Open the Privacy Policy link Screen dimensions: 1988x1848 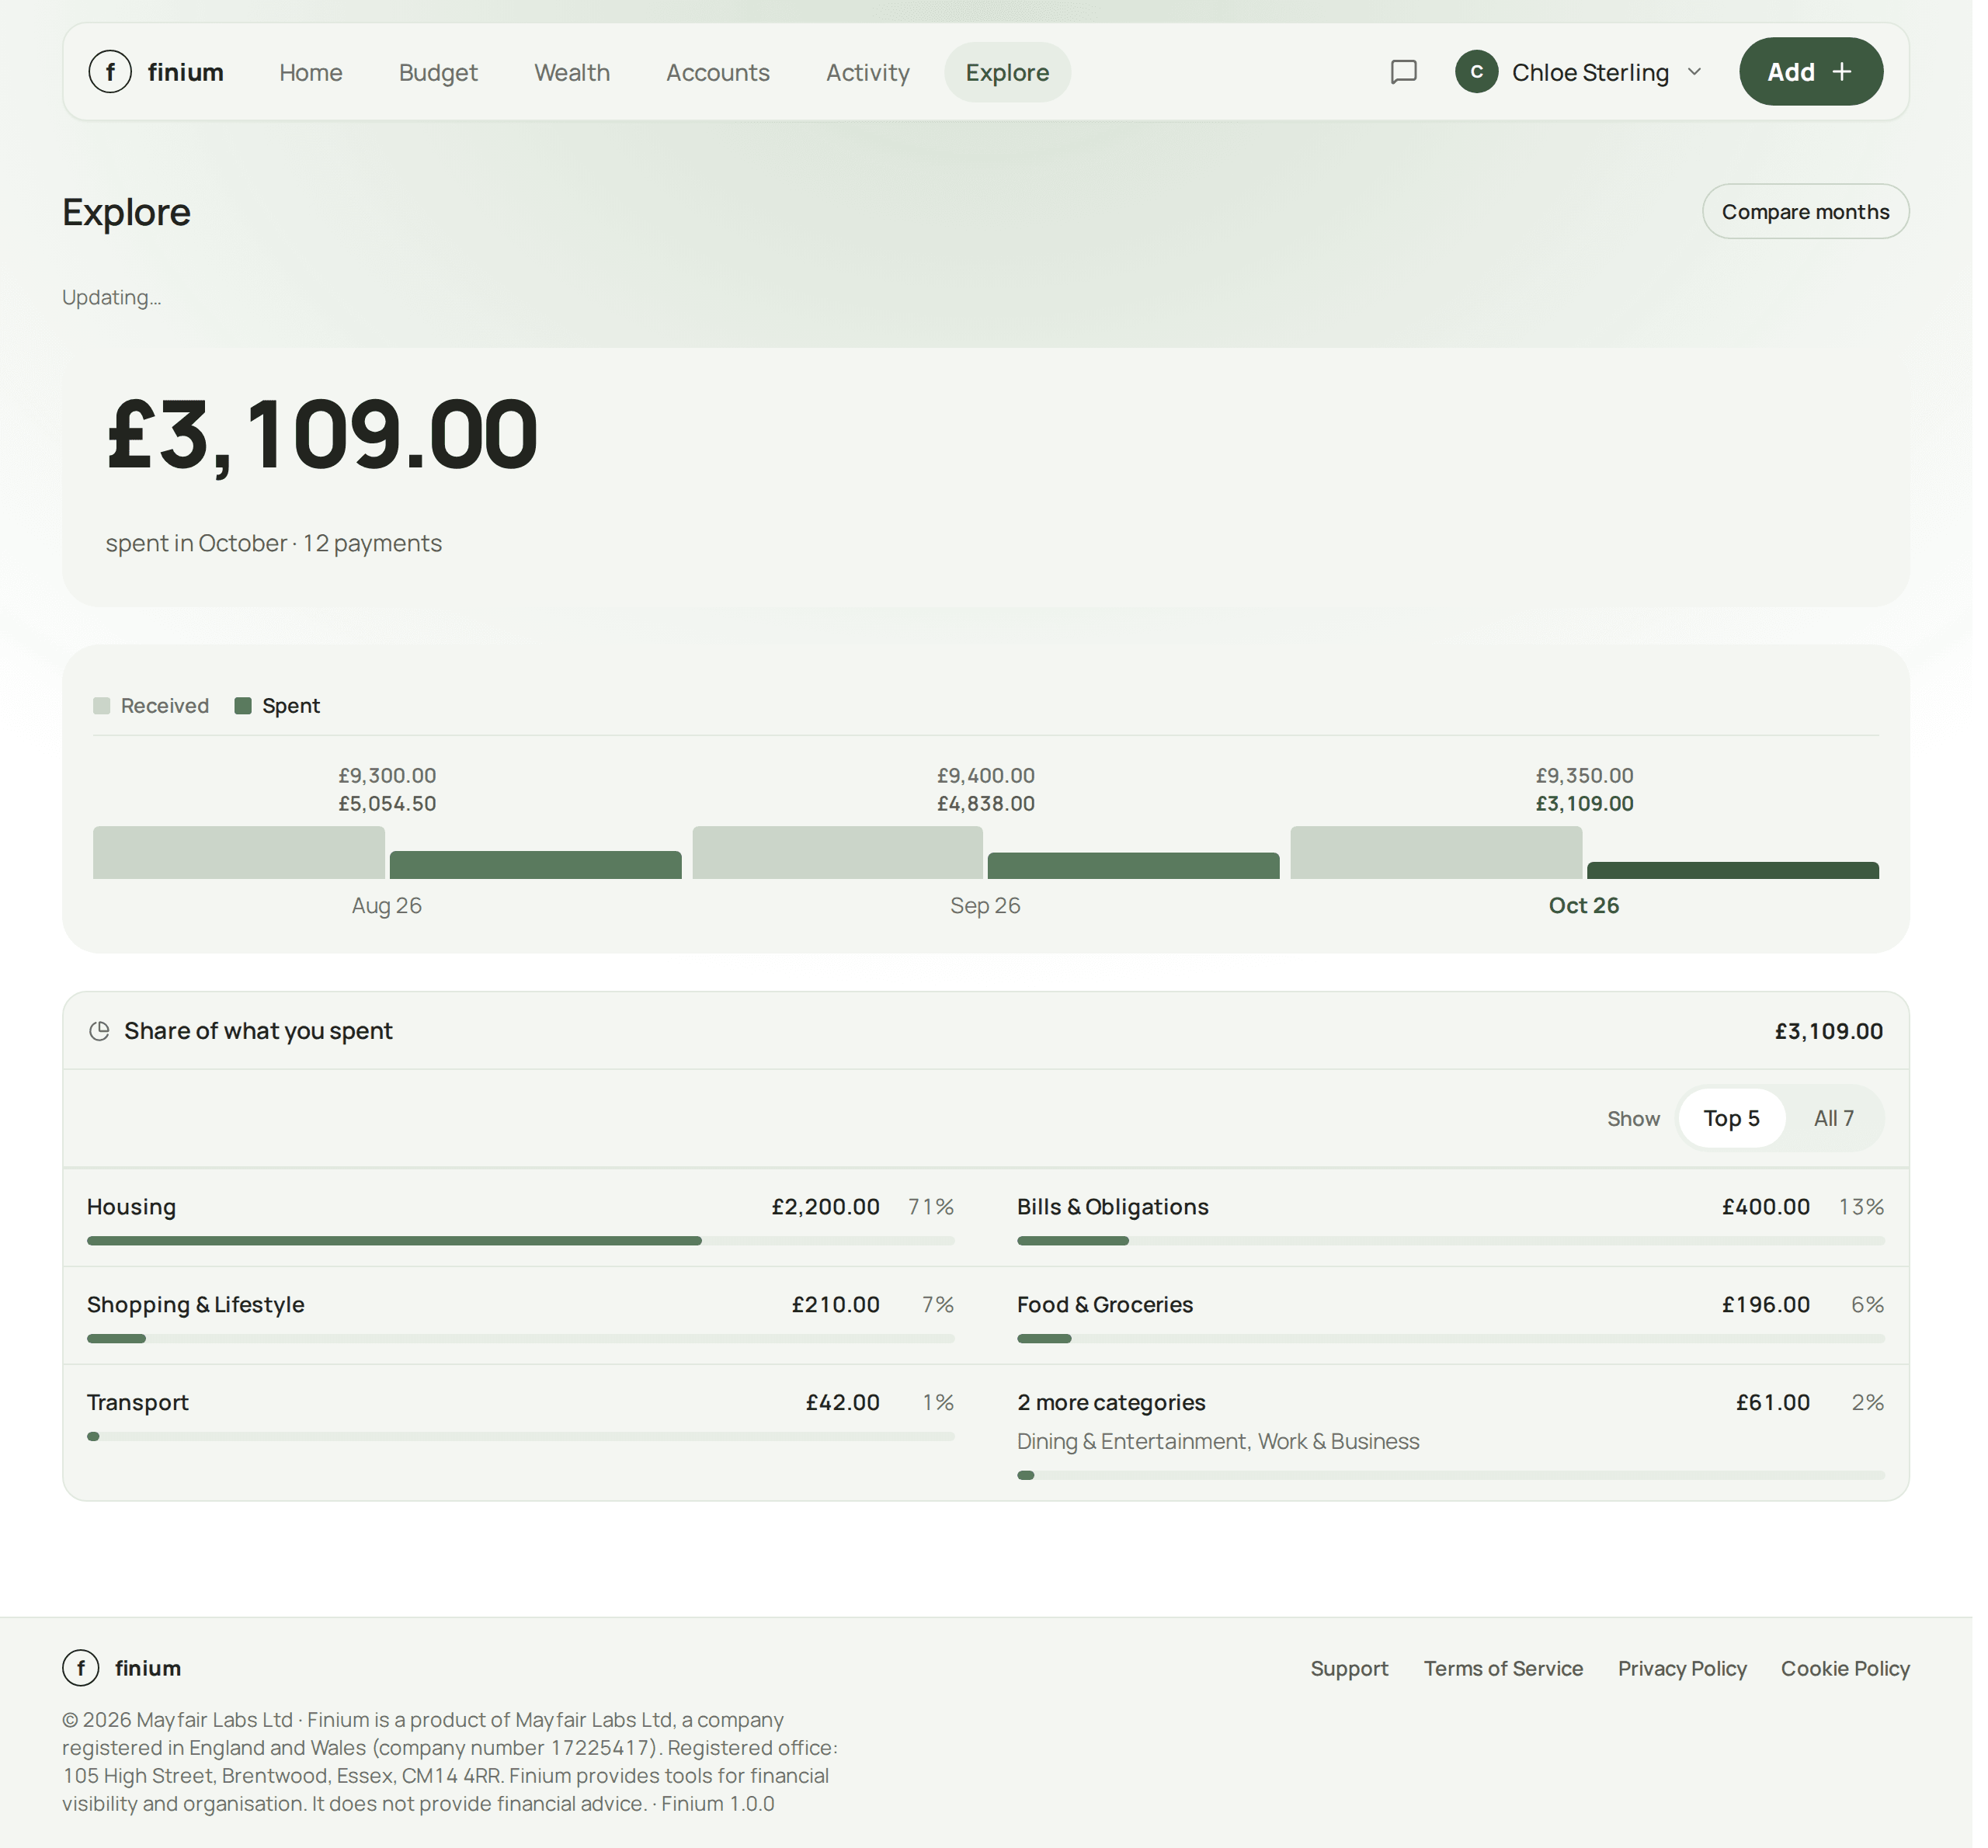point(1682,1669)
